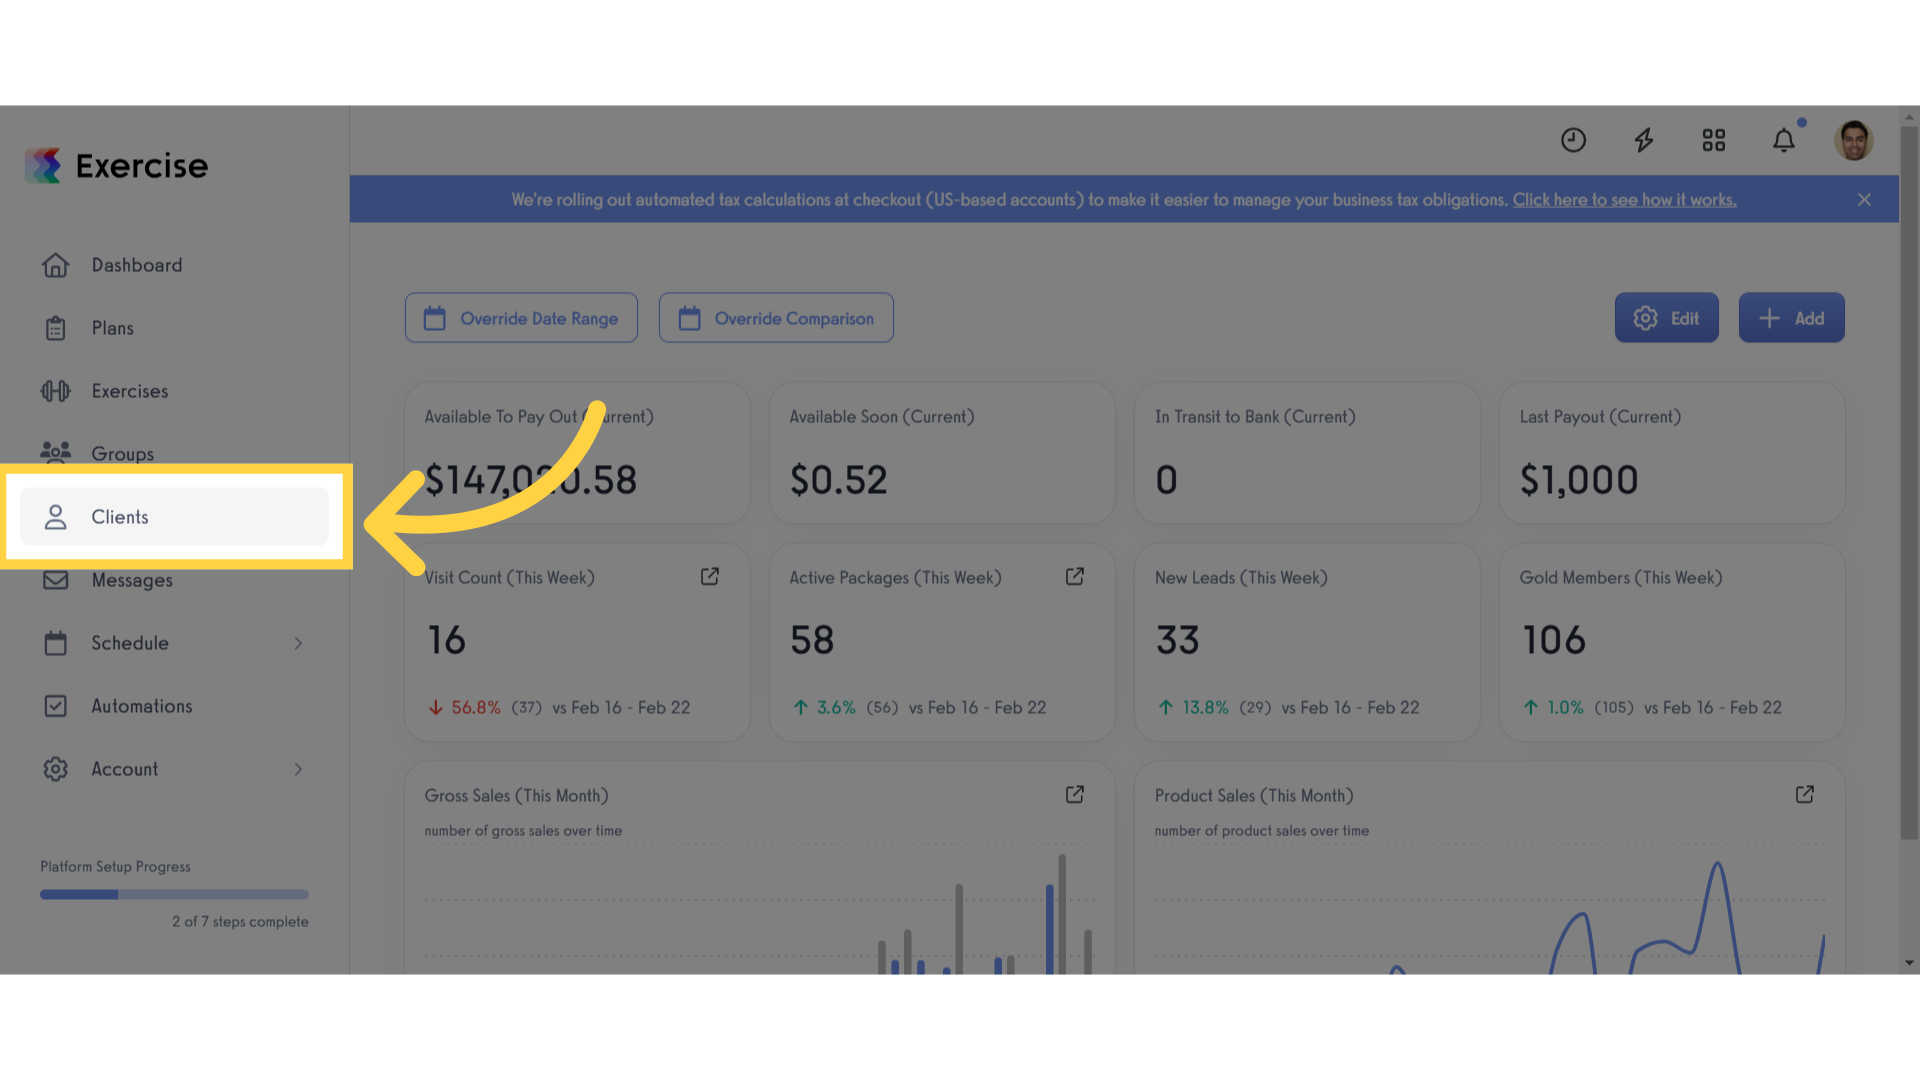Open Active Packages card external link icon
Screen dimensions: 1920x1080
1075,577
